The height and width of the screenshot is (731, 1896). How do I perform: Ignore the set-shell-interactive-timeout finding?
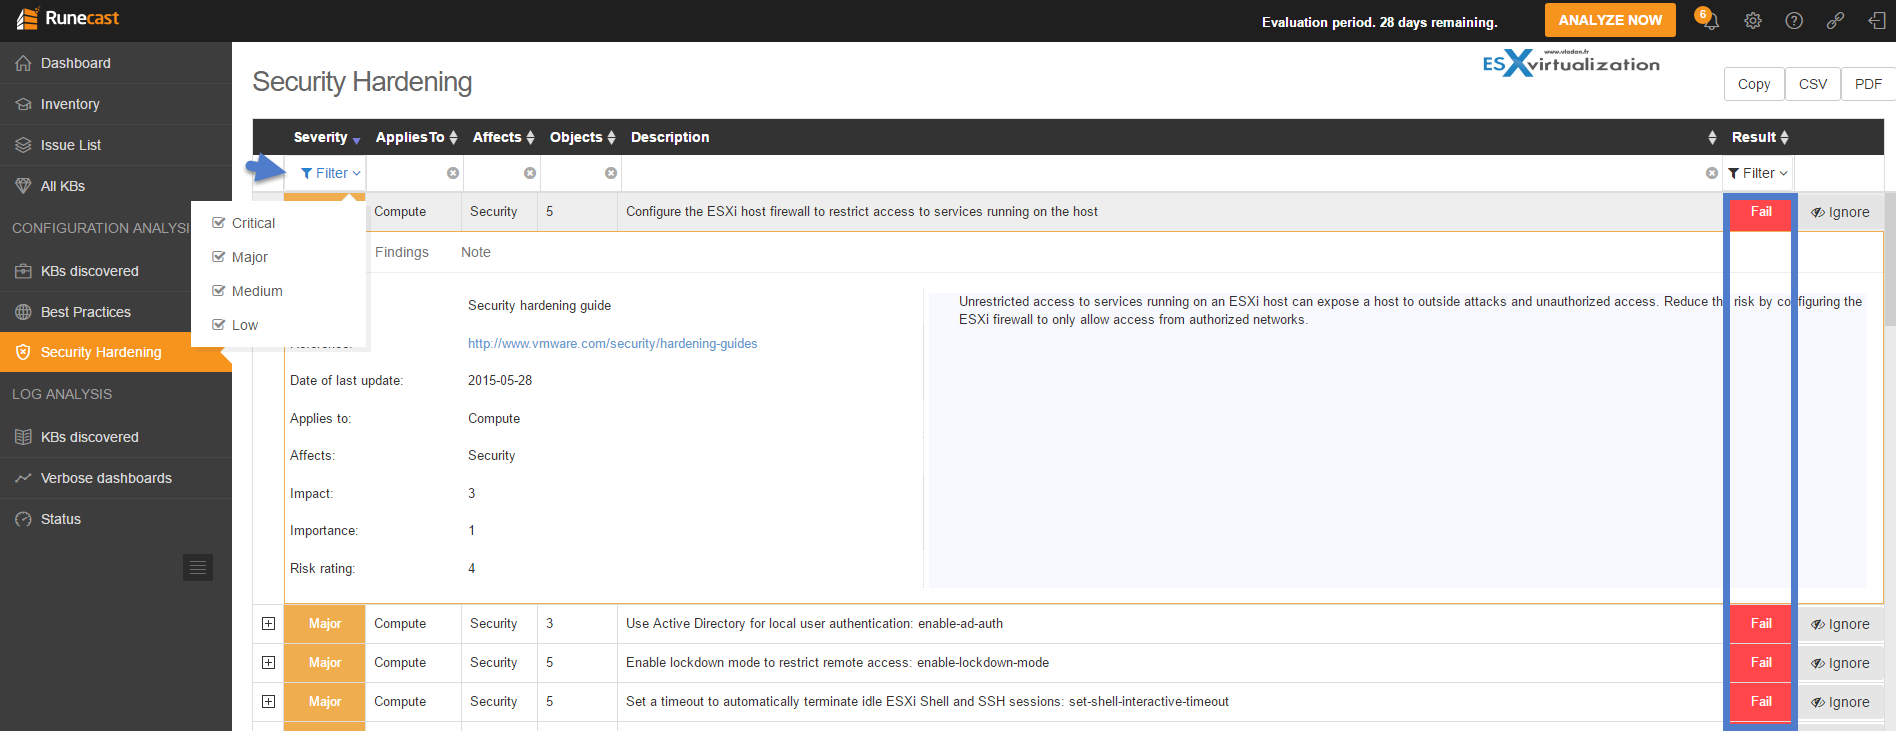point(1840,702)
